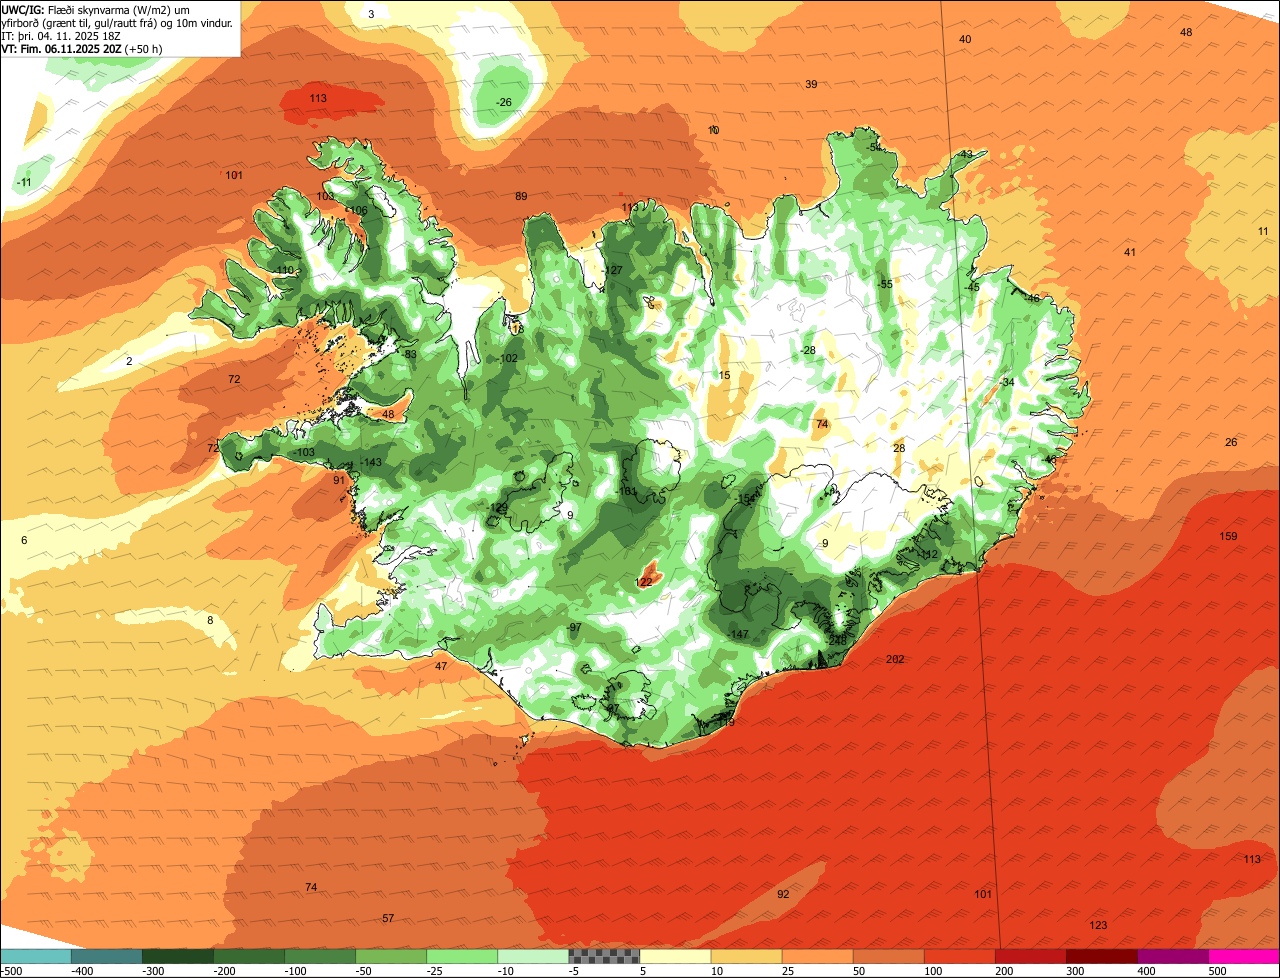
Task: Select the darkest green swatch between -300 and -200
Action: [x=177, y=956]
